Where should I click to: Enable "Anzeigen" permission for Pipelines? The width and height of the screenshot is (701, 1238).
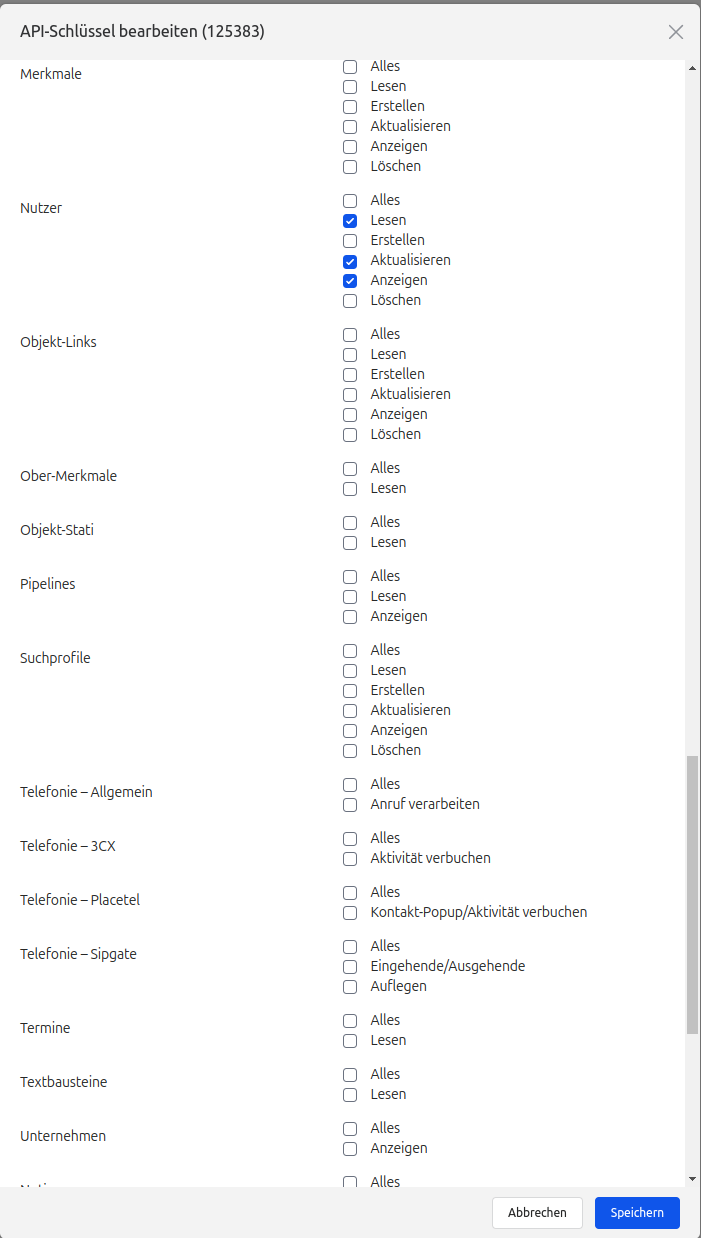350,616
